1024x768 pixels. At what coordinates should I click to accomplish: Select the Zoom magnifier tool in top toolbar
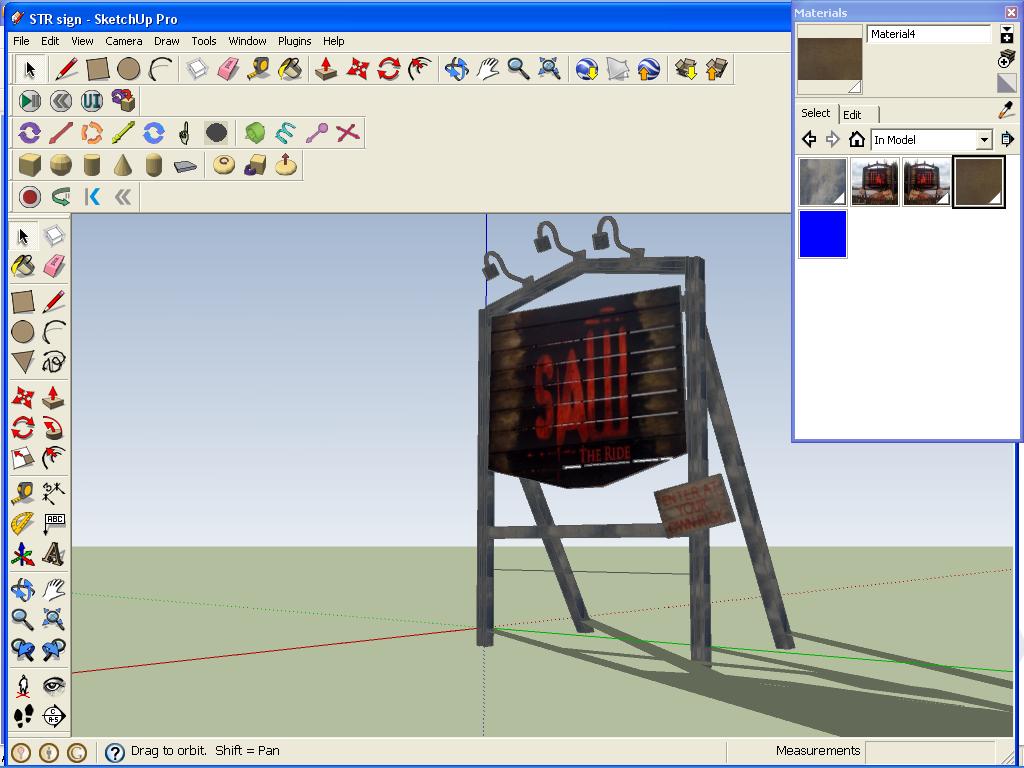(519, 69)
